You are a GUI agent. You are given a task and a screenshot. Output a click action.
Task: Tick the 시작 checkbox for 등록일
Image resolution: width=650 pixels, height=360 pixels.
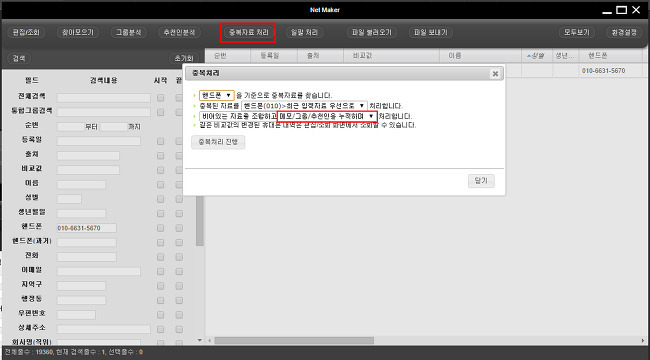point(160,141)
